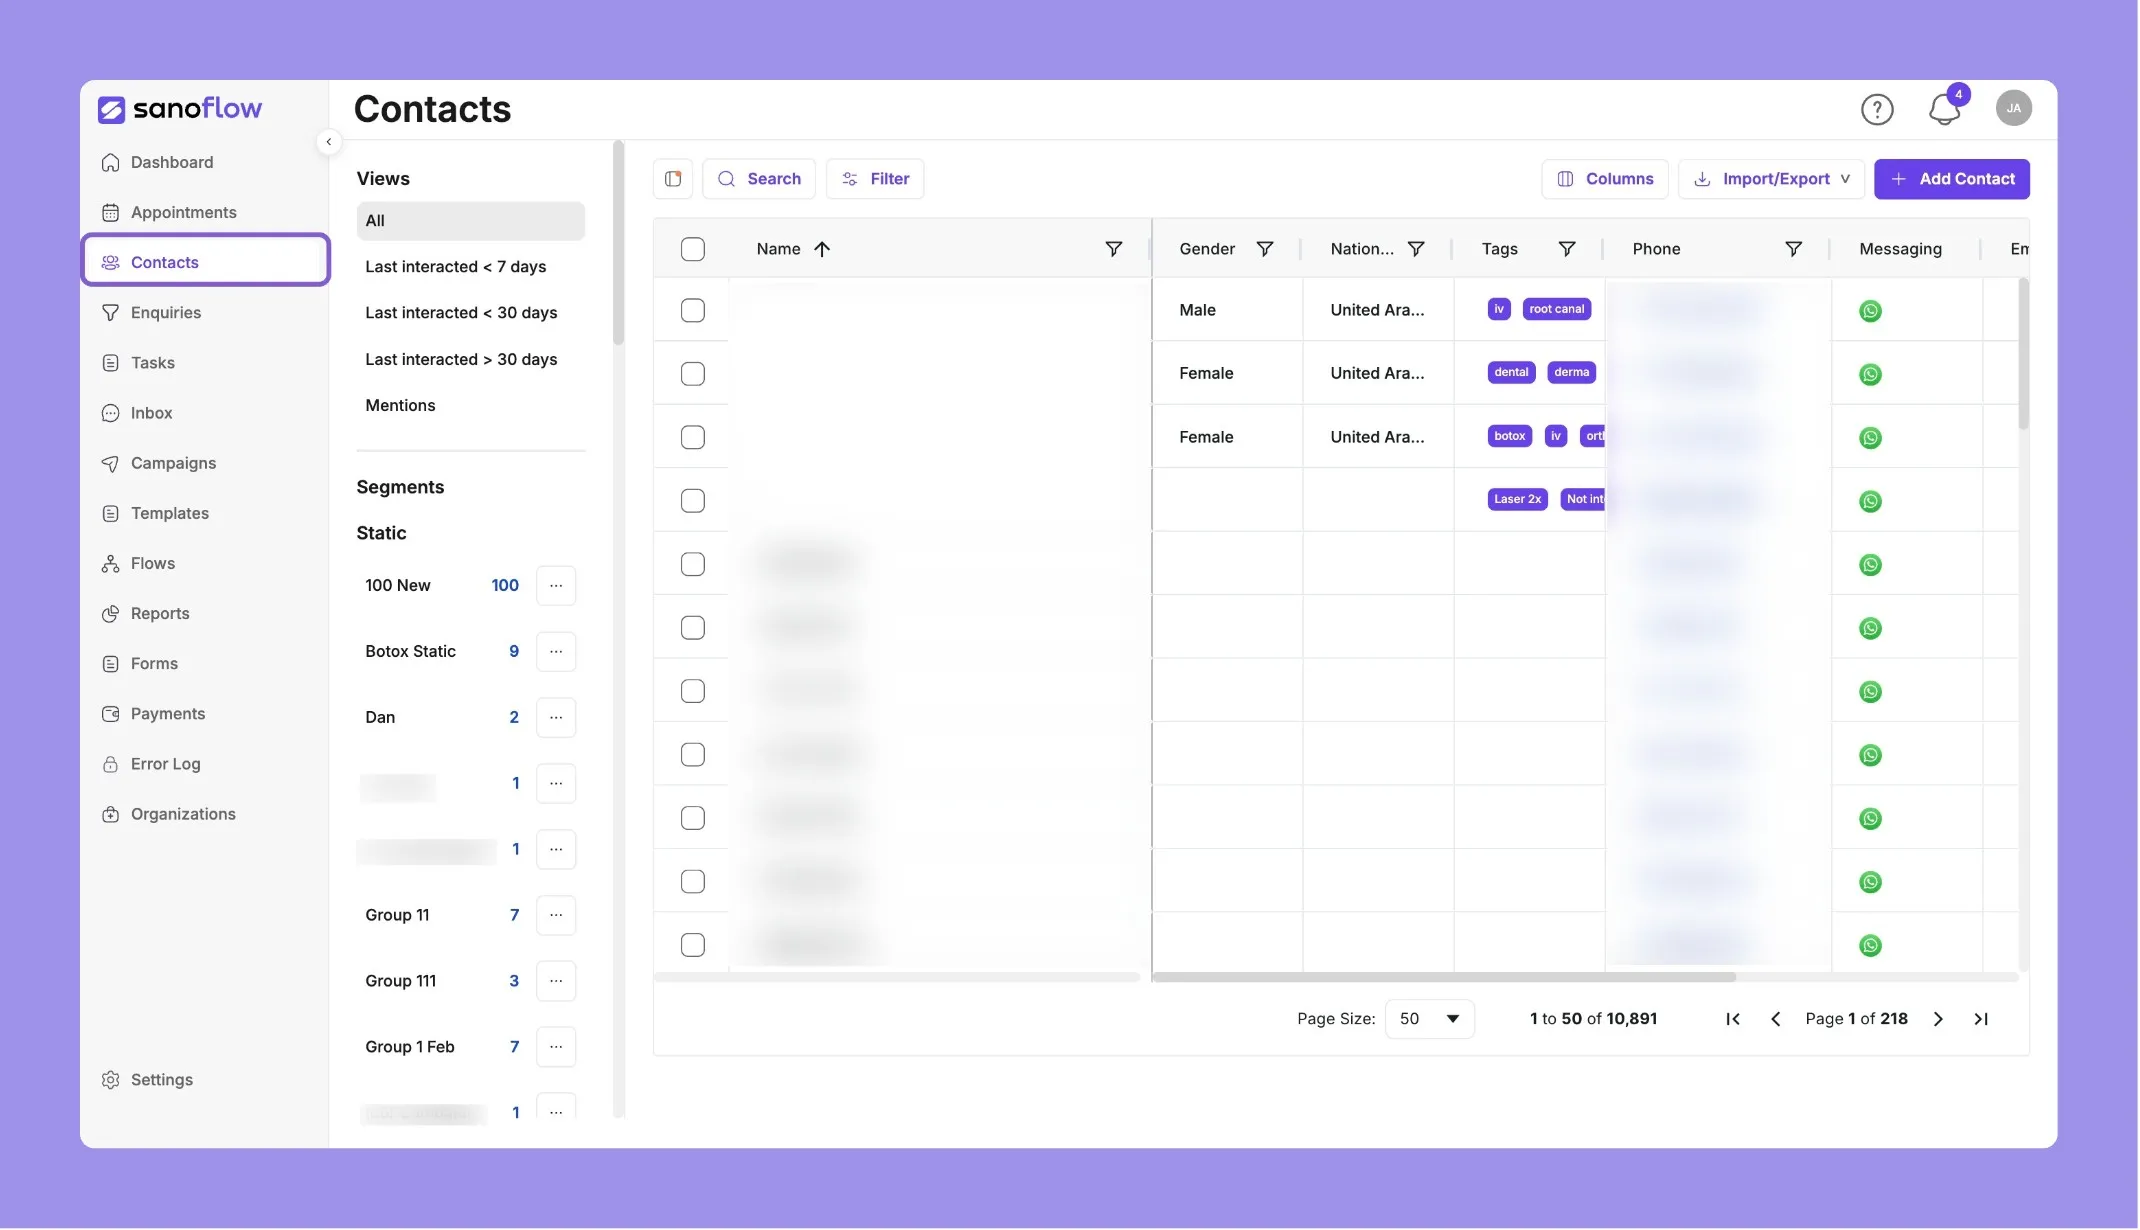Select the checkbox in the Male row

click(x=692, y=311)
